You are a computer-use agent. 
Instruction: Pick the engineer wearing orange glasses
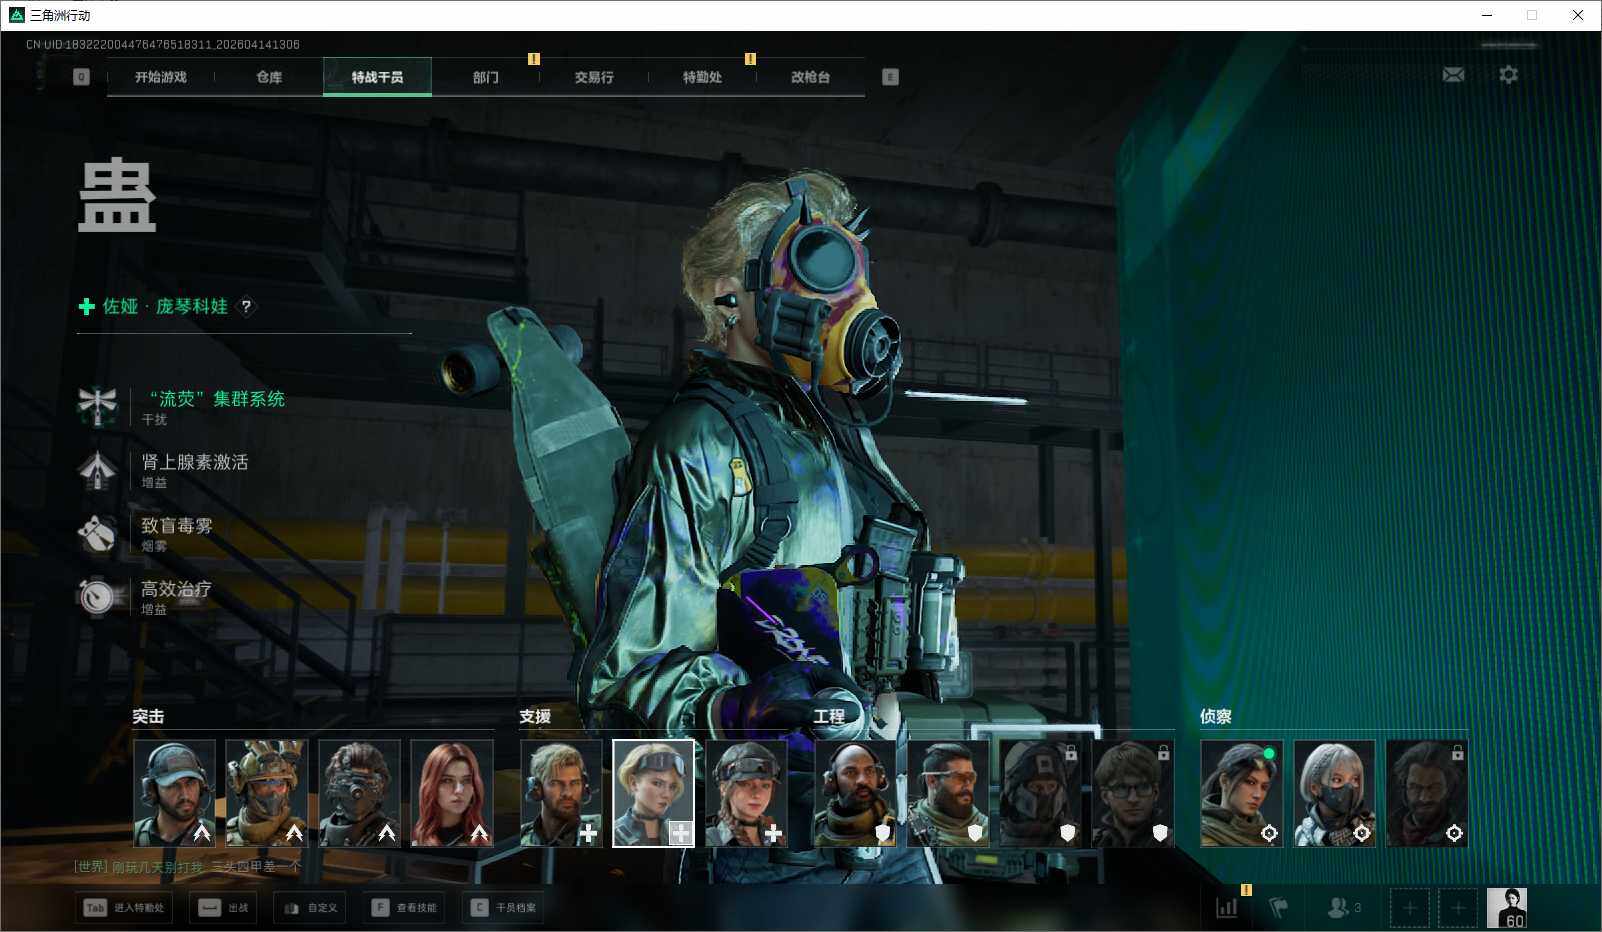coord(948,793)
